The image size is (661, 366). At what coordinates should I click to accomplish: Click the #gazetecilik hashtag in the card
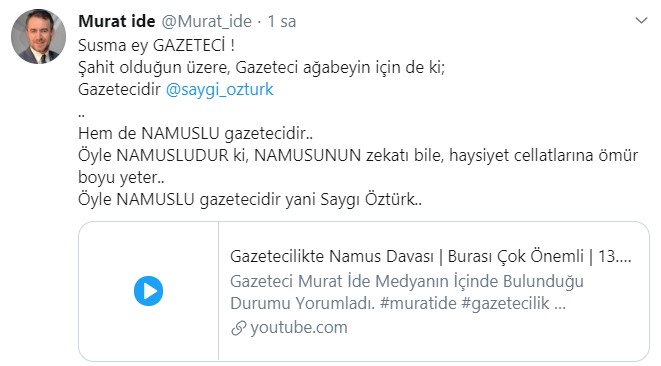point(505,304)
